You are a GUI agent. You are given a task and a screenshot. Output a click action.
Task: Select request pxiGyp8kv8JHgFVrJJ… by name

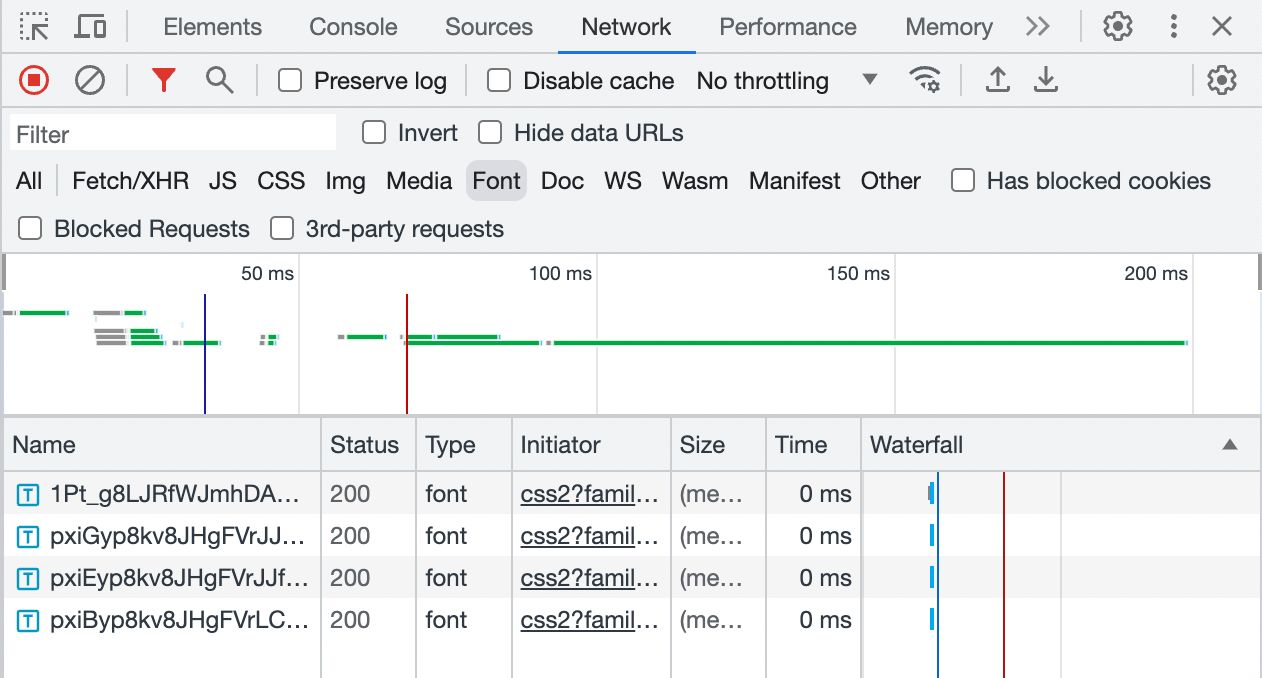[x=177, y=536]
